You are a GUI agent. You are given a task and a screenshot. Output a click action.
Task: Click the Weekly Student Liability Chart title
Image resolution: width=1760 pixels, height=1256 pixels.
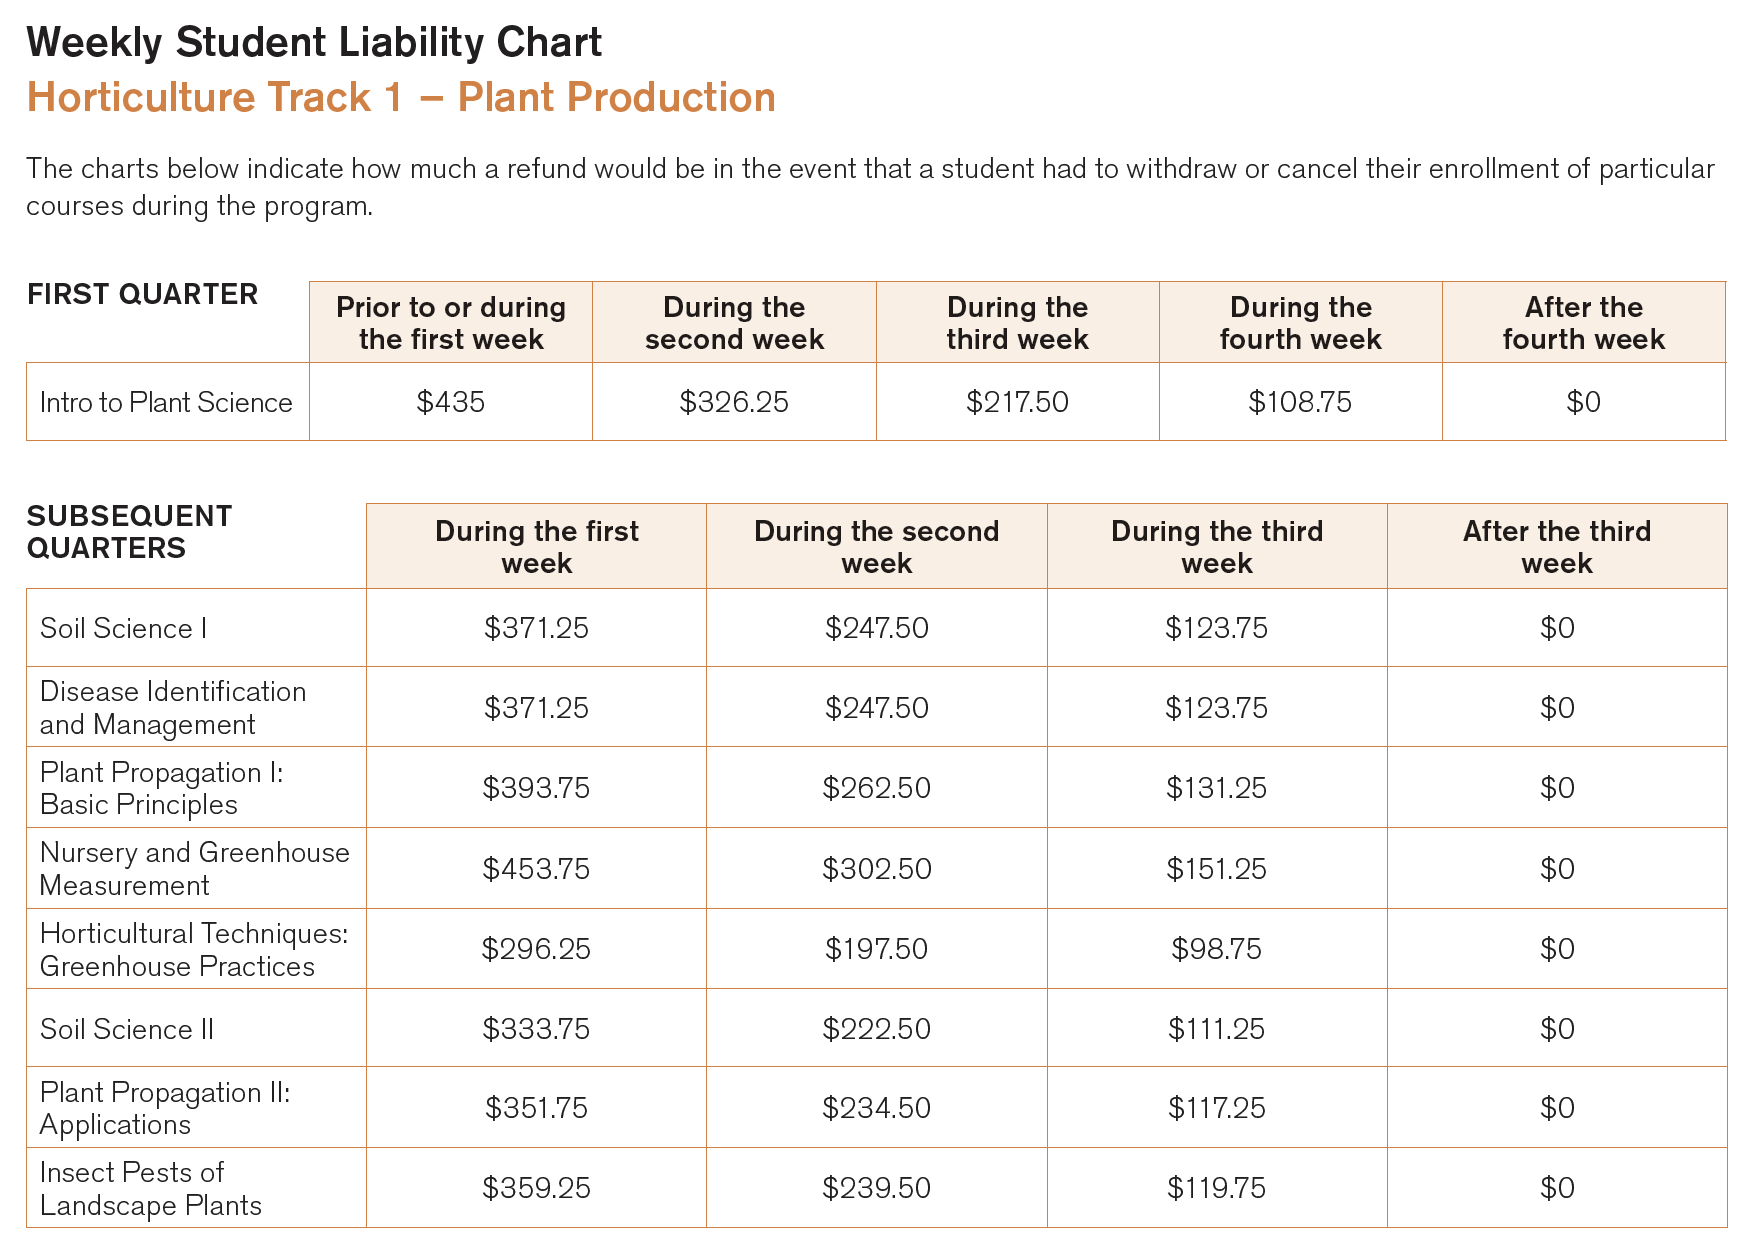(314, 43)
